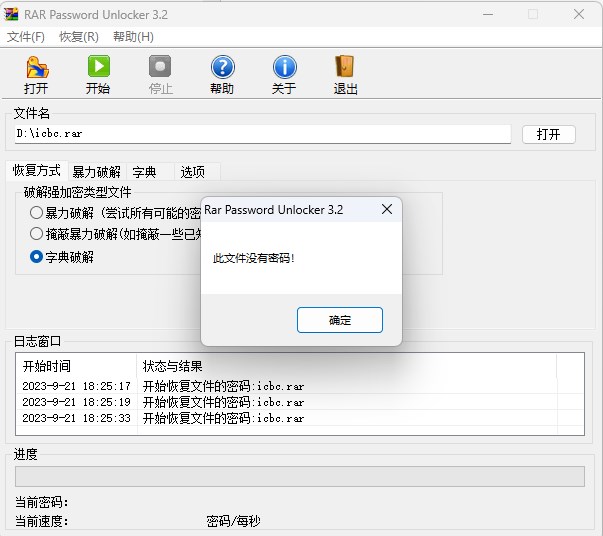Open the 恢复(R) menu
603x536 pixels.
79,37
